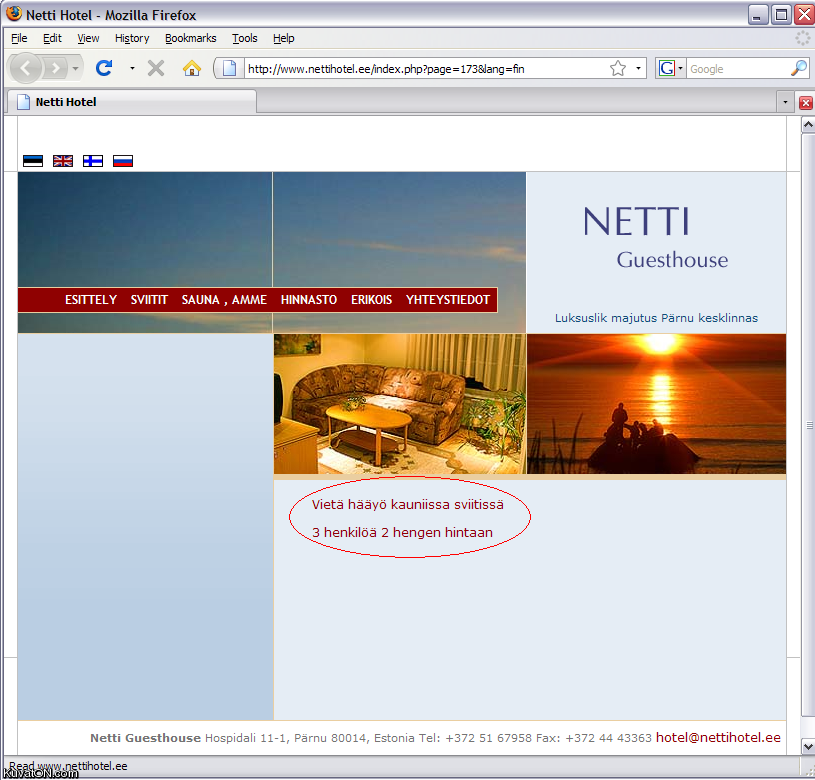The image size is (815, 780).
Task: Click the suite living room photo
Action: click(x=399, y=404)
